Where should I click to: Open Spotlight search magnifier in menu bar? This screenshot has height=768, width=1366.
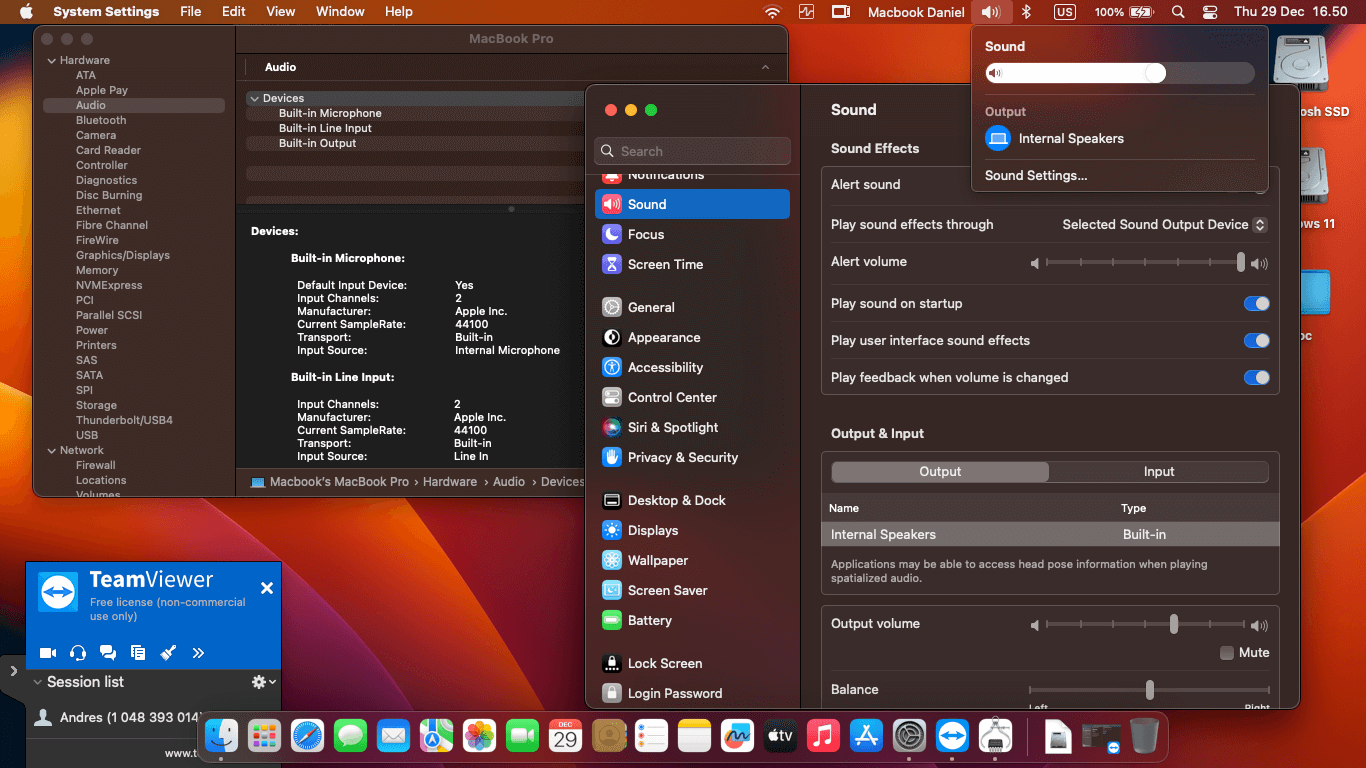pos(1177,12)
